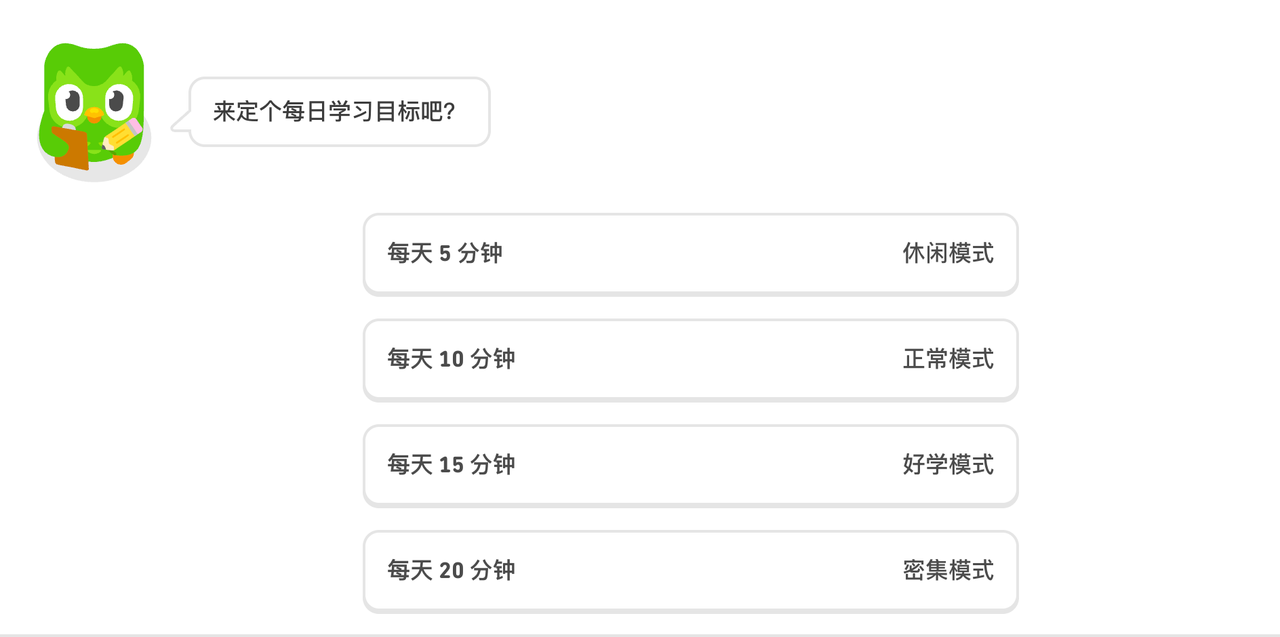Viewport: 1280px width, 637px height.
Task: Select the 好学模式 daily goal option
Action: [690, 464]
